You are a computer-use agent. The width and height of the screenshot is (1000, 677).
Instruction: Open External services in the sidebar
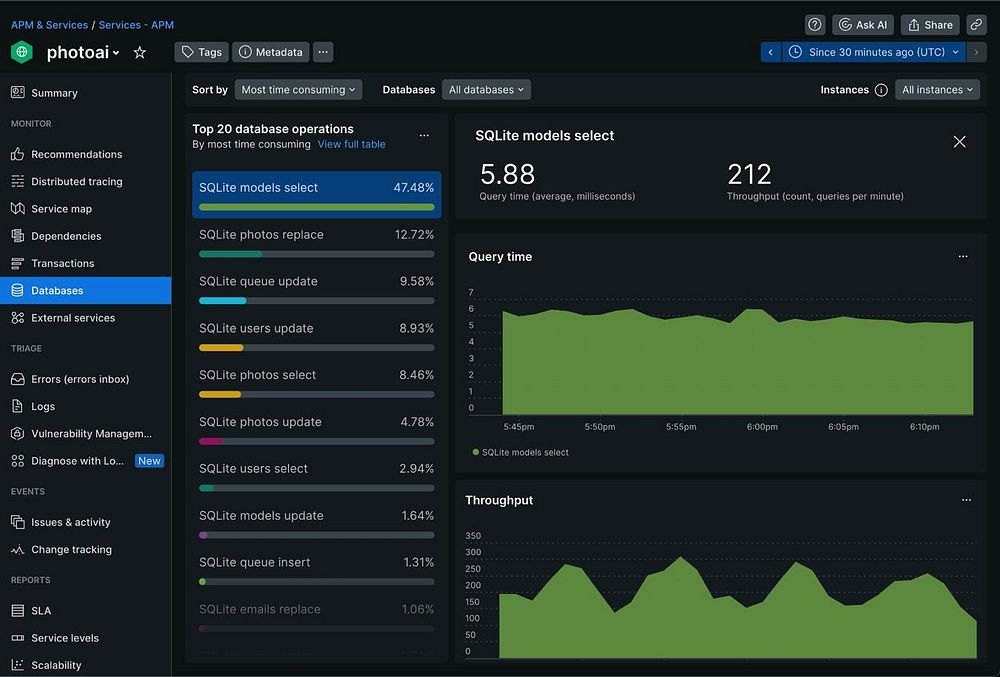(x=73, y=318)
